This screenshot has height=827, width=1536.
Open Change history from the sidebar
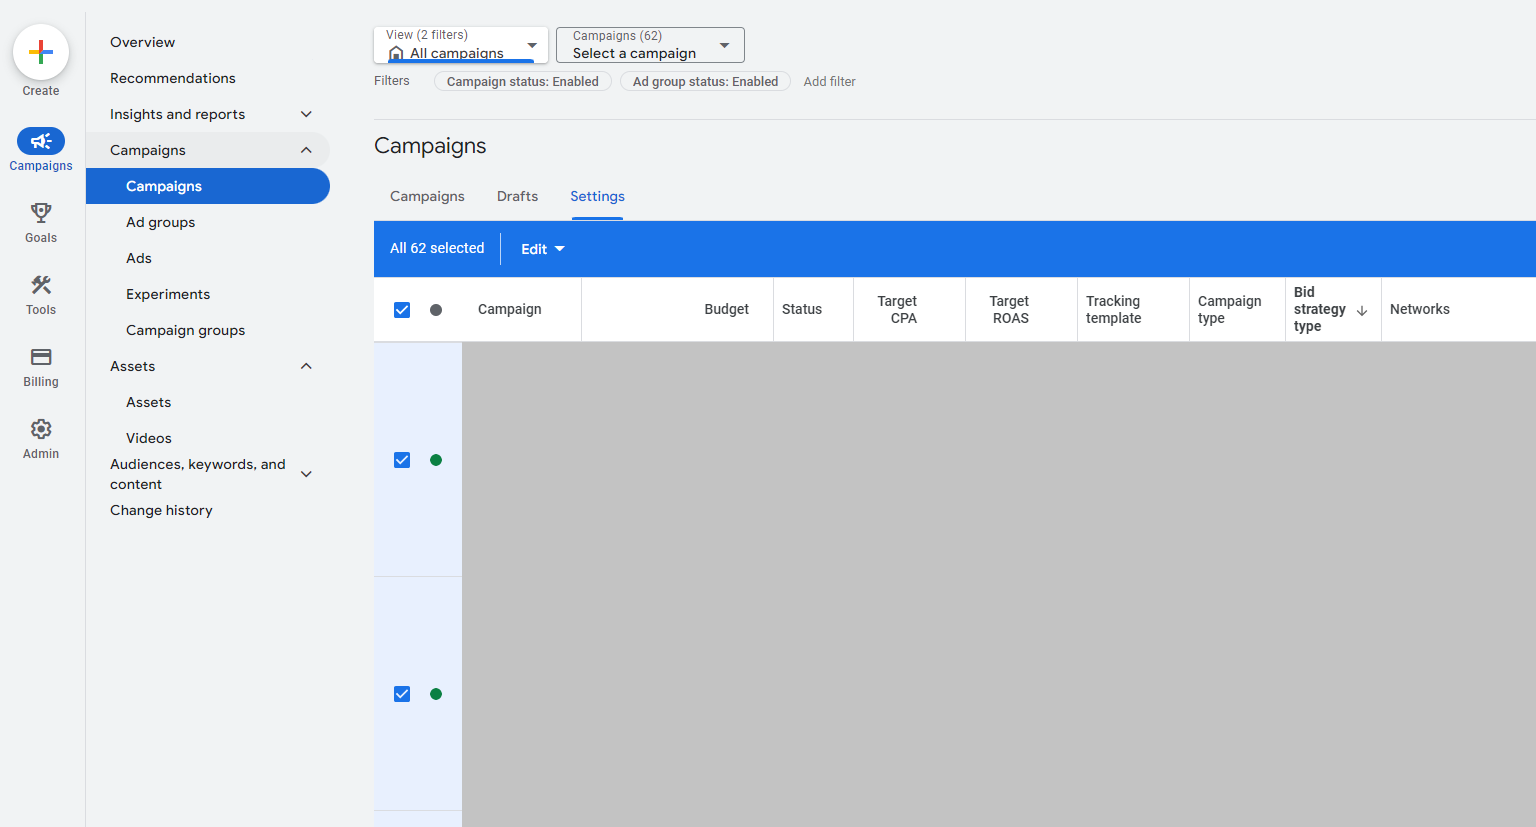[161, 510]
